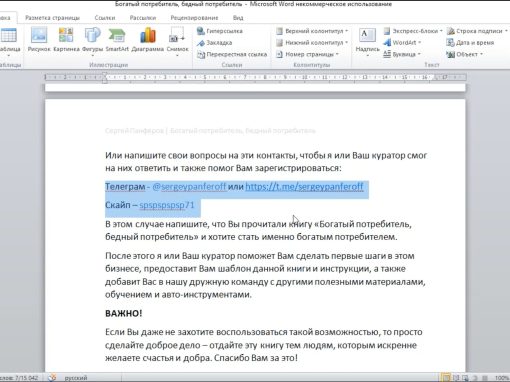The height and width of the screenshot is (382, 510).
Task: Click the line starting 'После этого я или'
Action: [260, 256]
